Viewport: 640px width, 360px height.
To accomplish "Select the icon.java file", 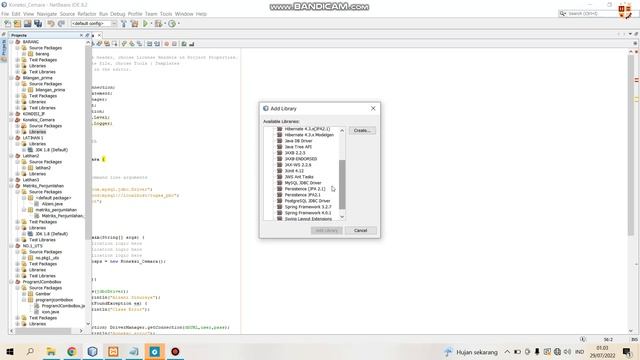I will tap(50, 312).
